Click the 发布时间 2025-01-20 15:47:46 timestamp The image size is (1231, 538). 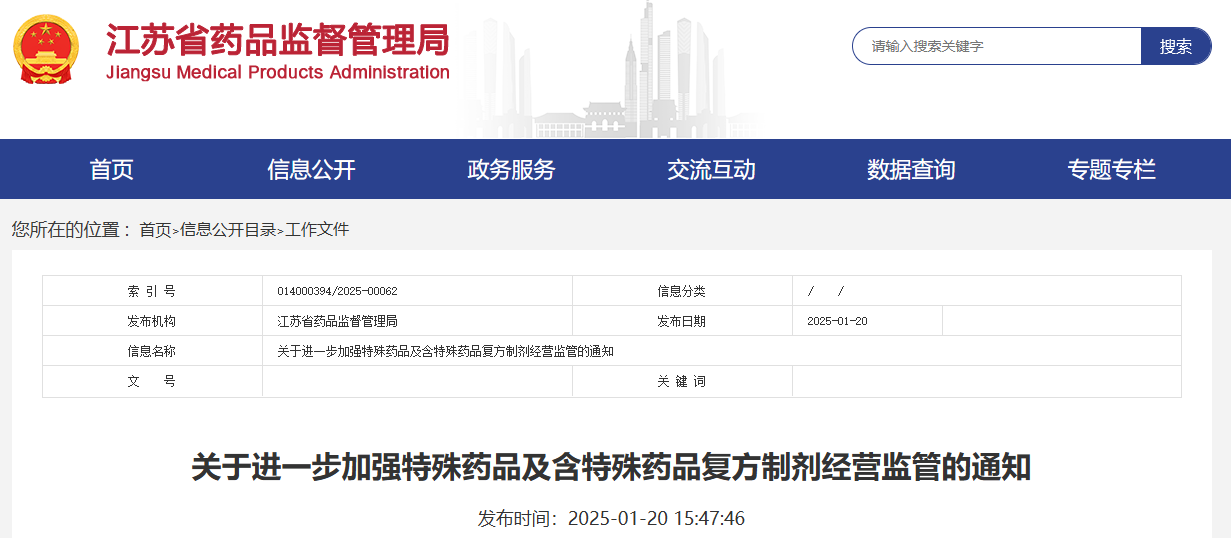coord(611,518)
